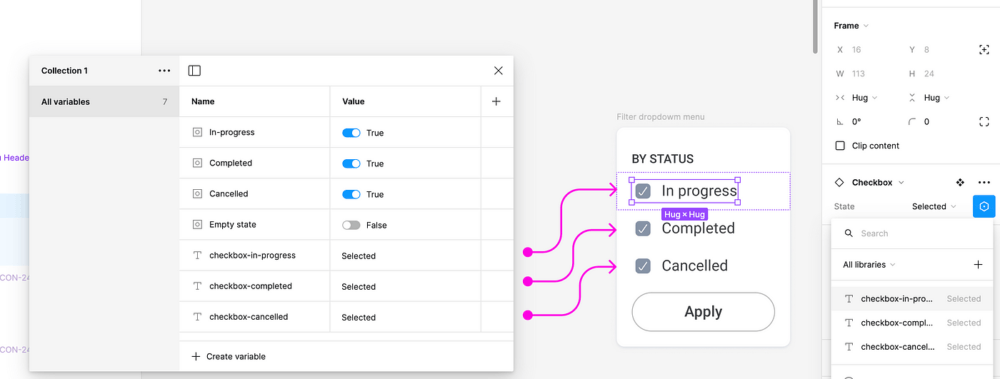Uncheck the In progress checkbox

(643, 191)
